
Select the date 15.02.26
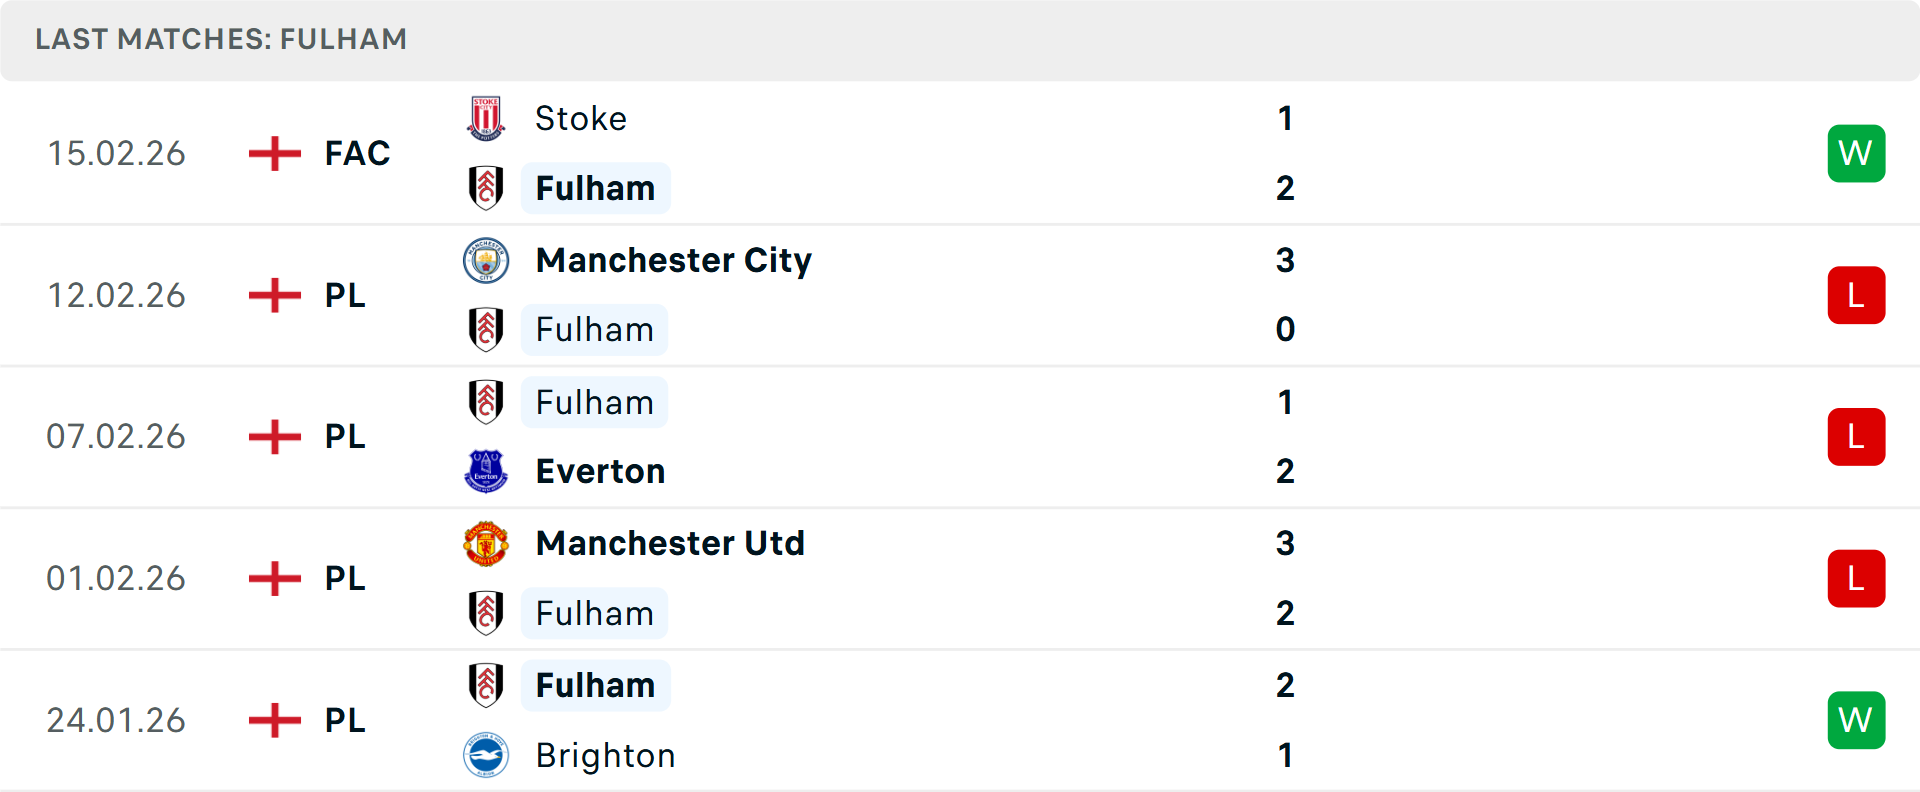tap(116, 152)
